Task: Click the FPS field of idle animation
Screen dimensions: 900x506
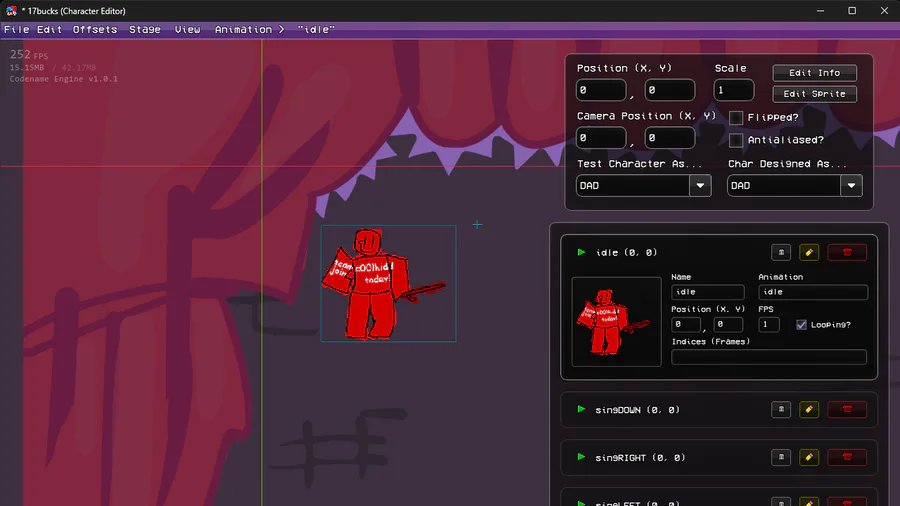Action: tap(769, 325)
